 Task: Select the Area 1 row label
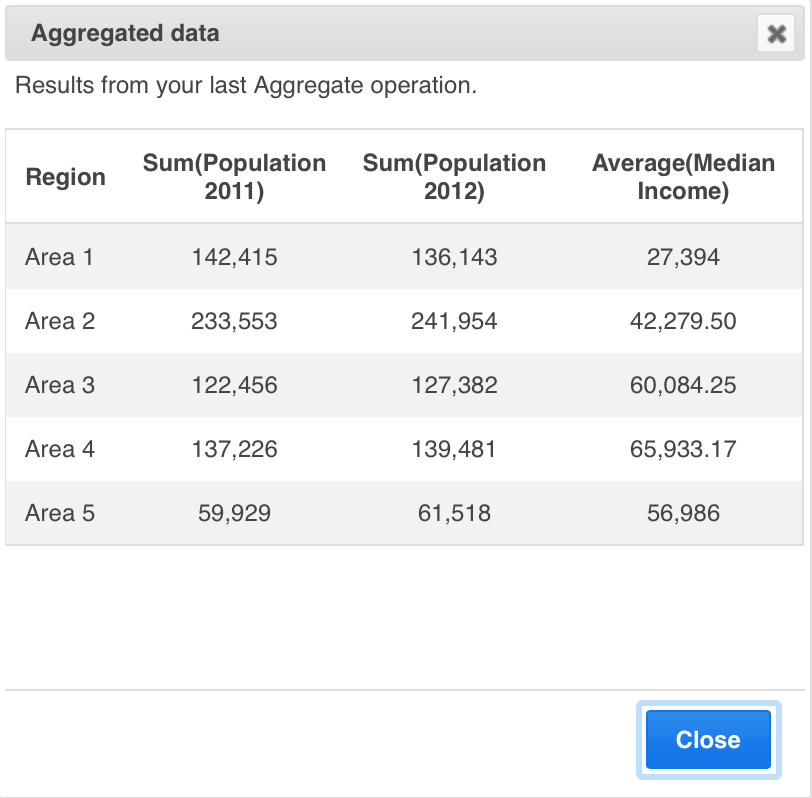click(x=59, y=257)
